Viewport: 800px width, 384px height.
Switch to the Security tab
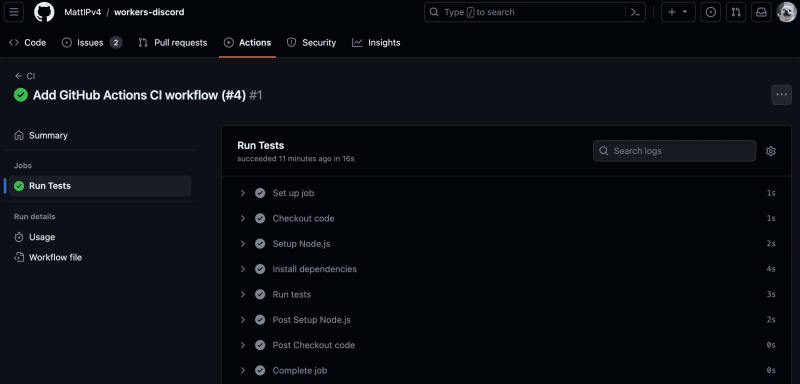[311, 43]
